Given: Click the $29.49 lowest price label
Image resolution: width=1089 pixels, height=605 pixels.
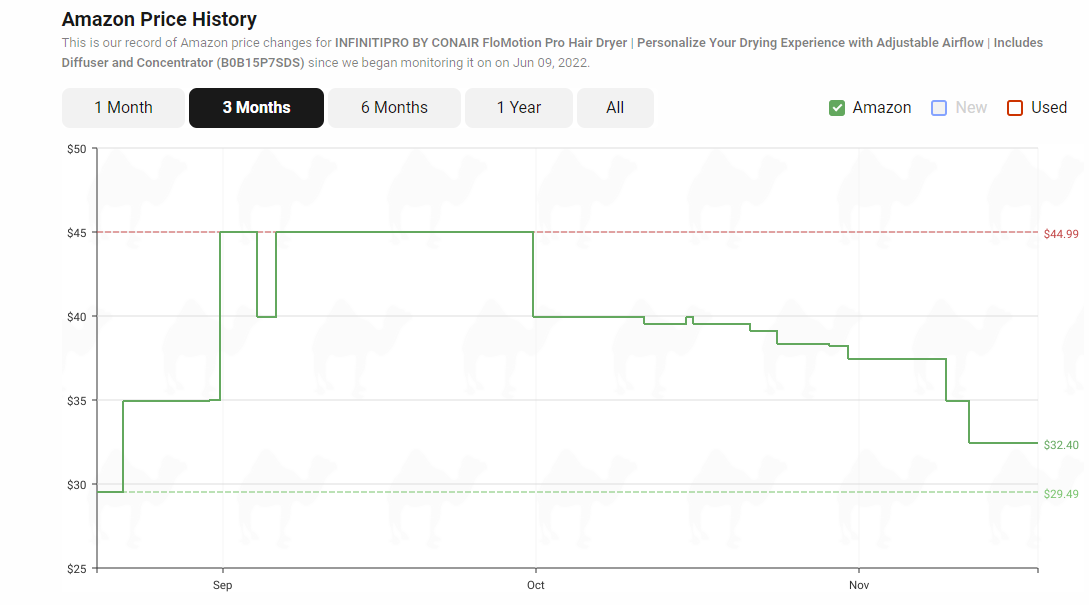Looking at the screenshot, I should 1061,494.
